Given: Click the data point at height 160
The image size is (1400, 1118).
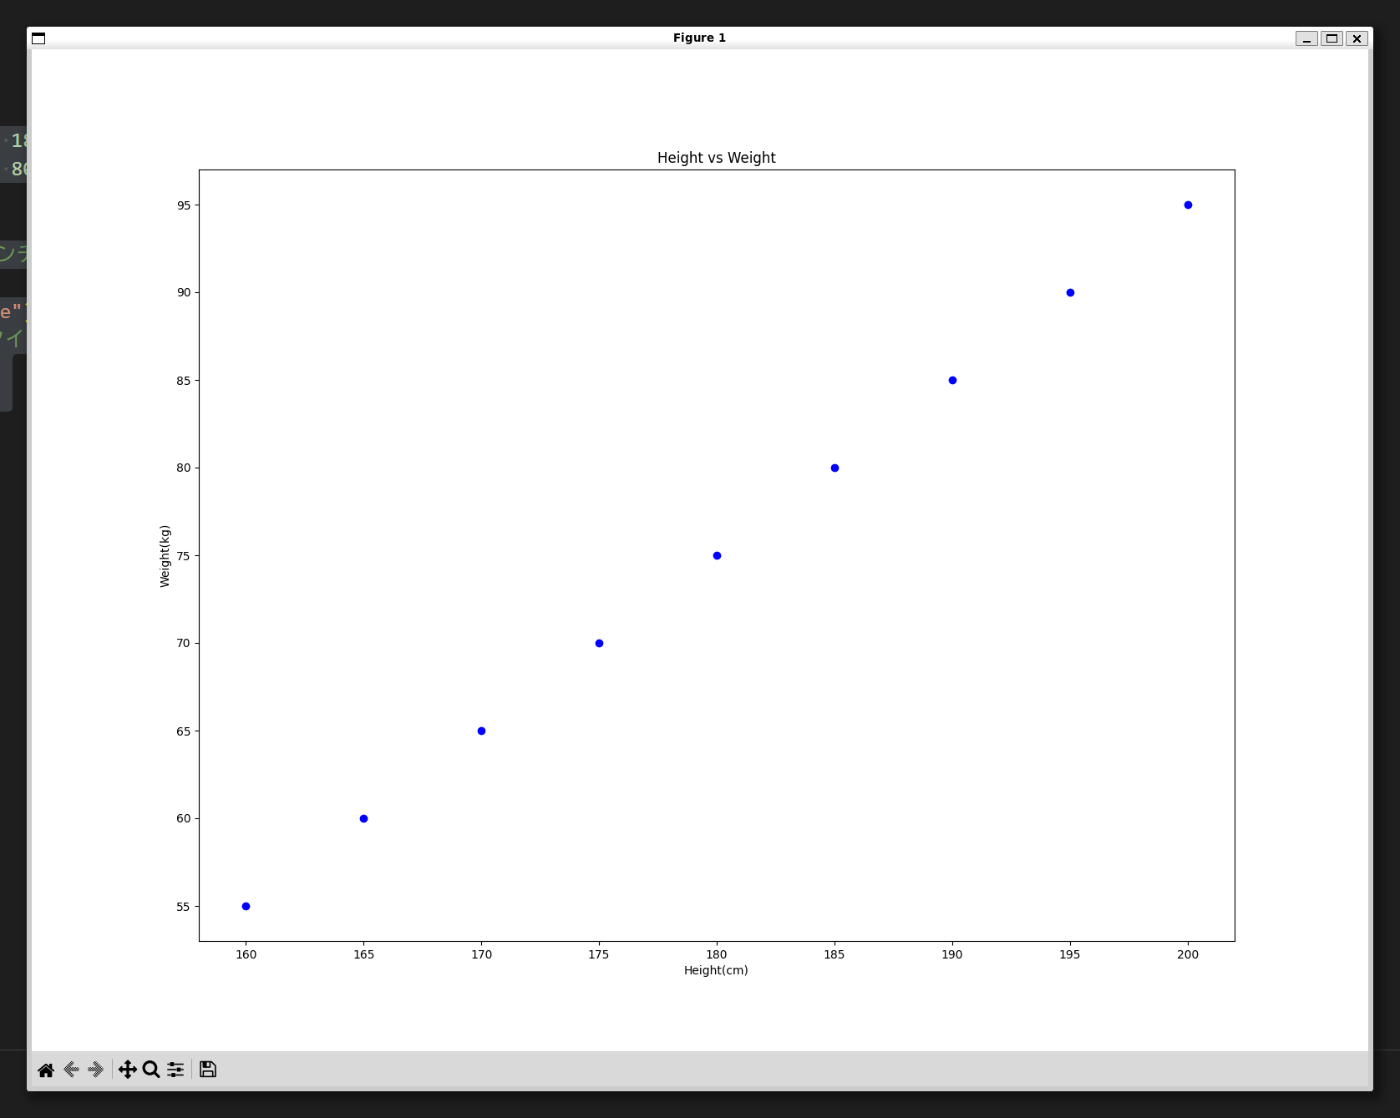Looking at the screenshot, I should [x=246, y=907].
